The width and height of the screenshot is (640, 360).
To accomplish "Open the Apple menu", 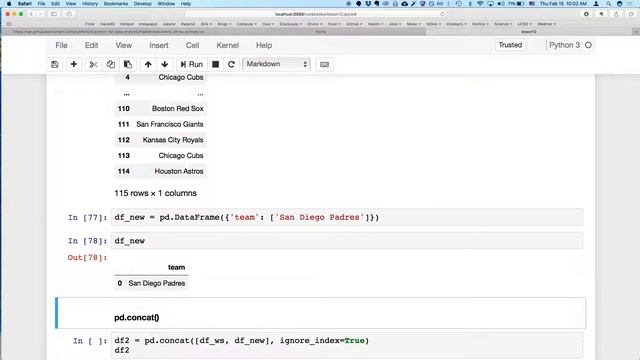I will point(9,4).
